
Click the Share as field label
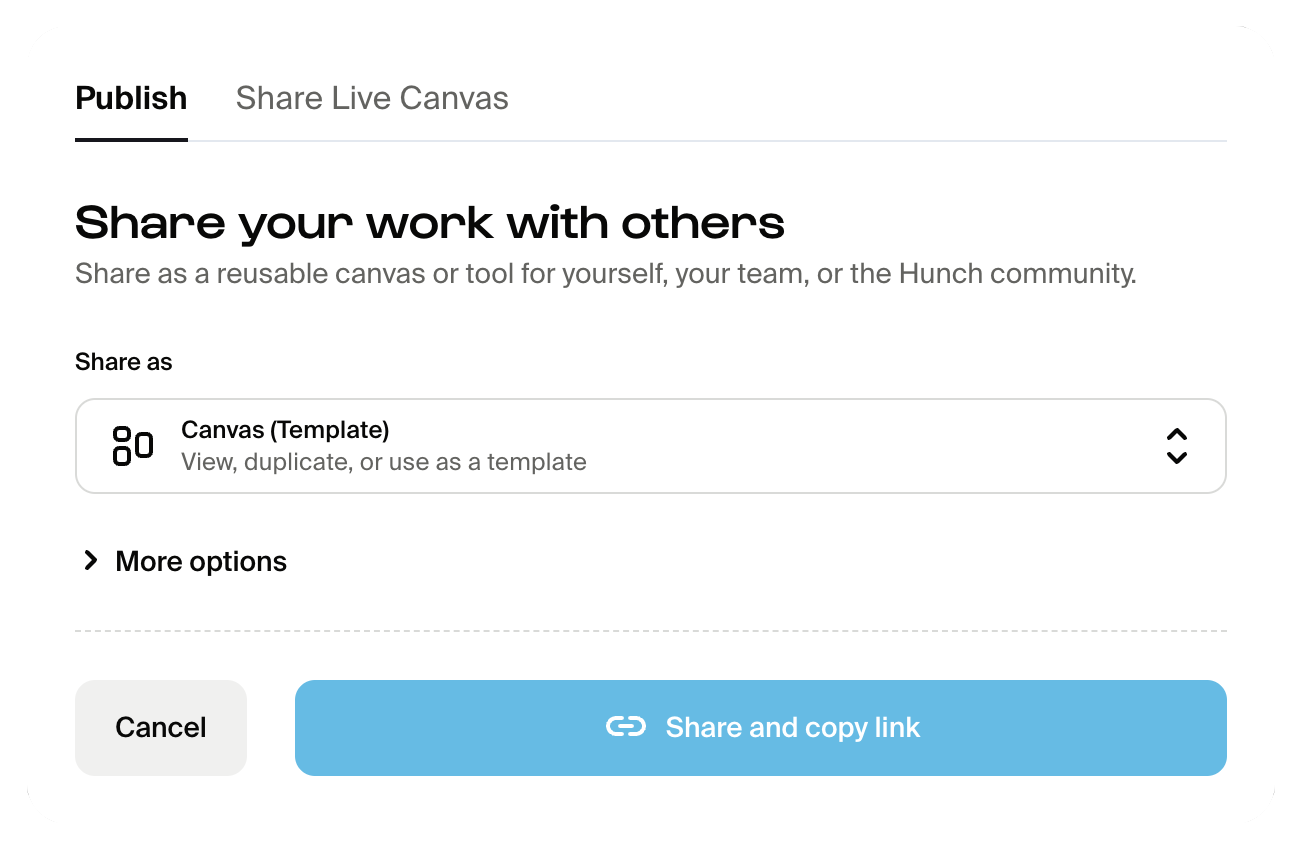click(x=123, y=362)
